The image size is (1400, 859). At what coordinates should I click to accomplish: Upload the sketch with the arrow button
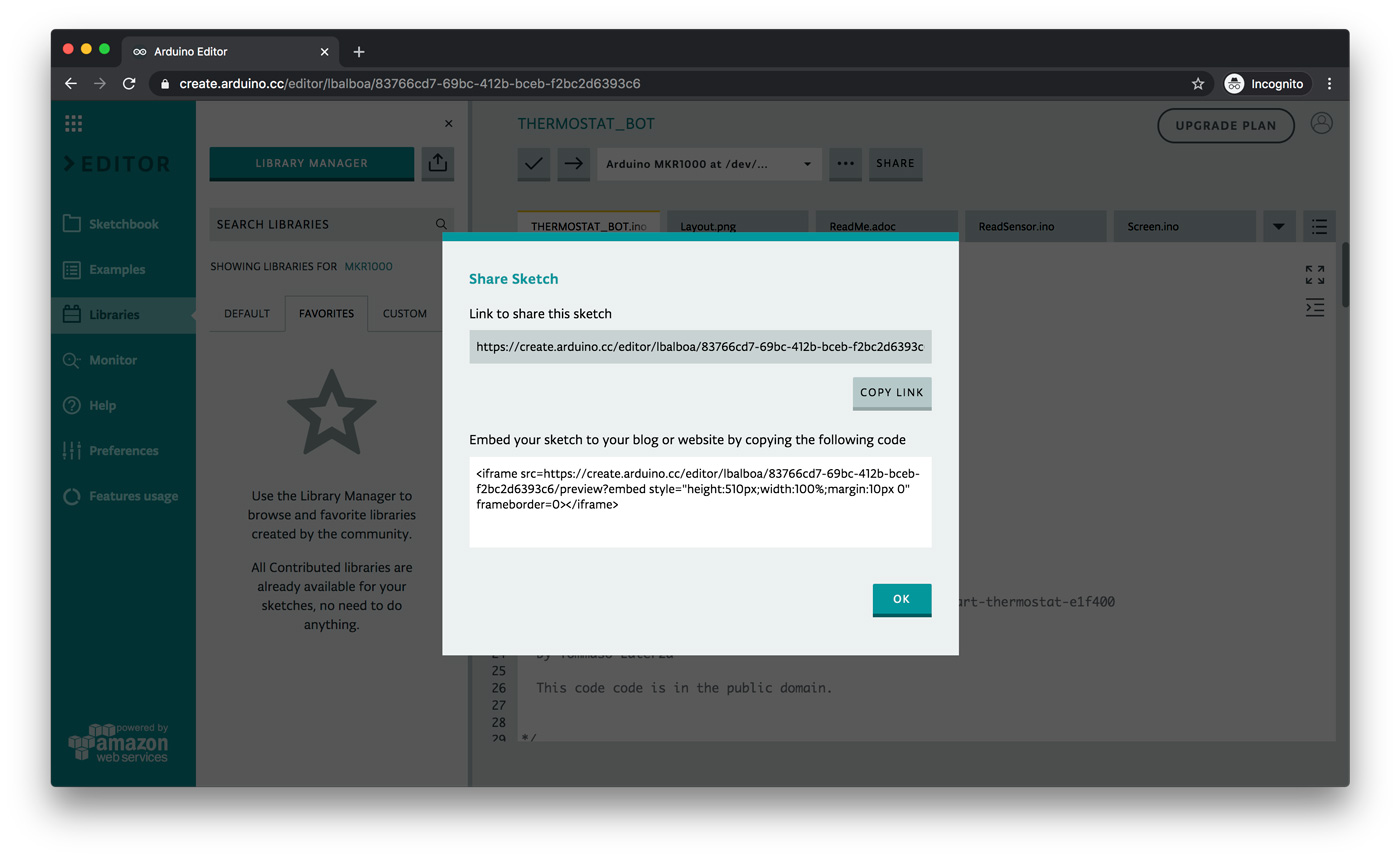tap(573, 164)
